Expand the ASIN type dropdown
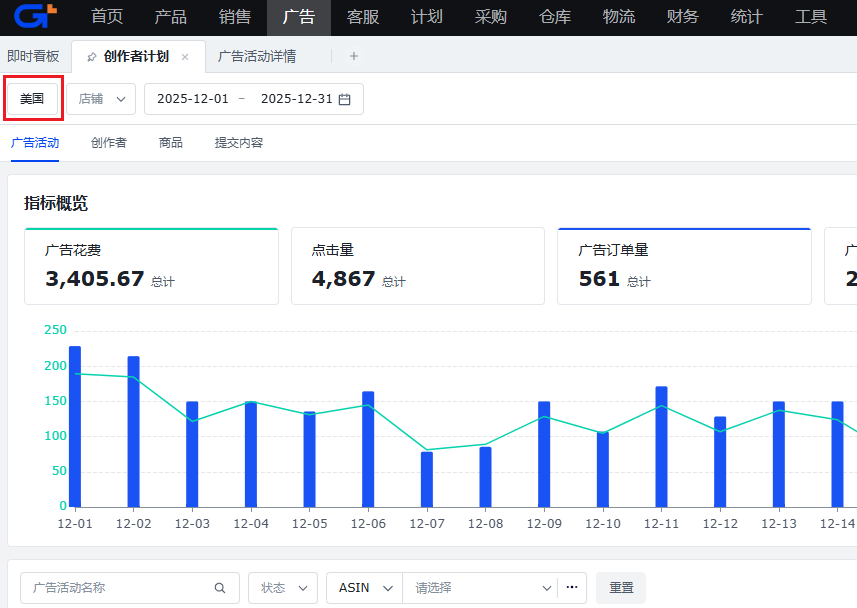 pos(365,588)
